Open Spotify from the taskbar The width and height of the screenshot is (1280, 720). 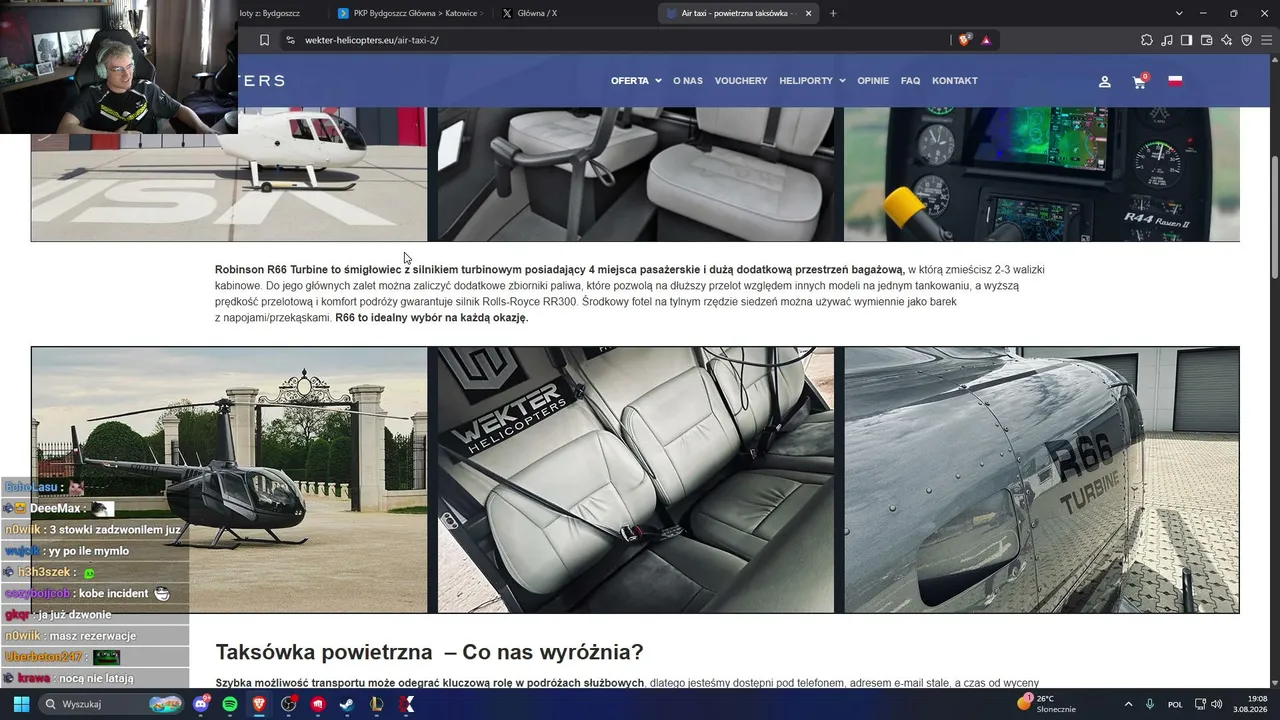pyautogui.click(x=230, y=704)
